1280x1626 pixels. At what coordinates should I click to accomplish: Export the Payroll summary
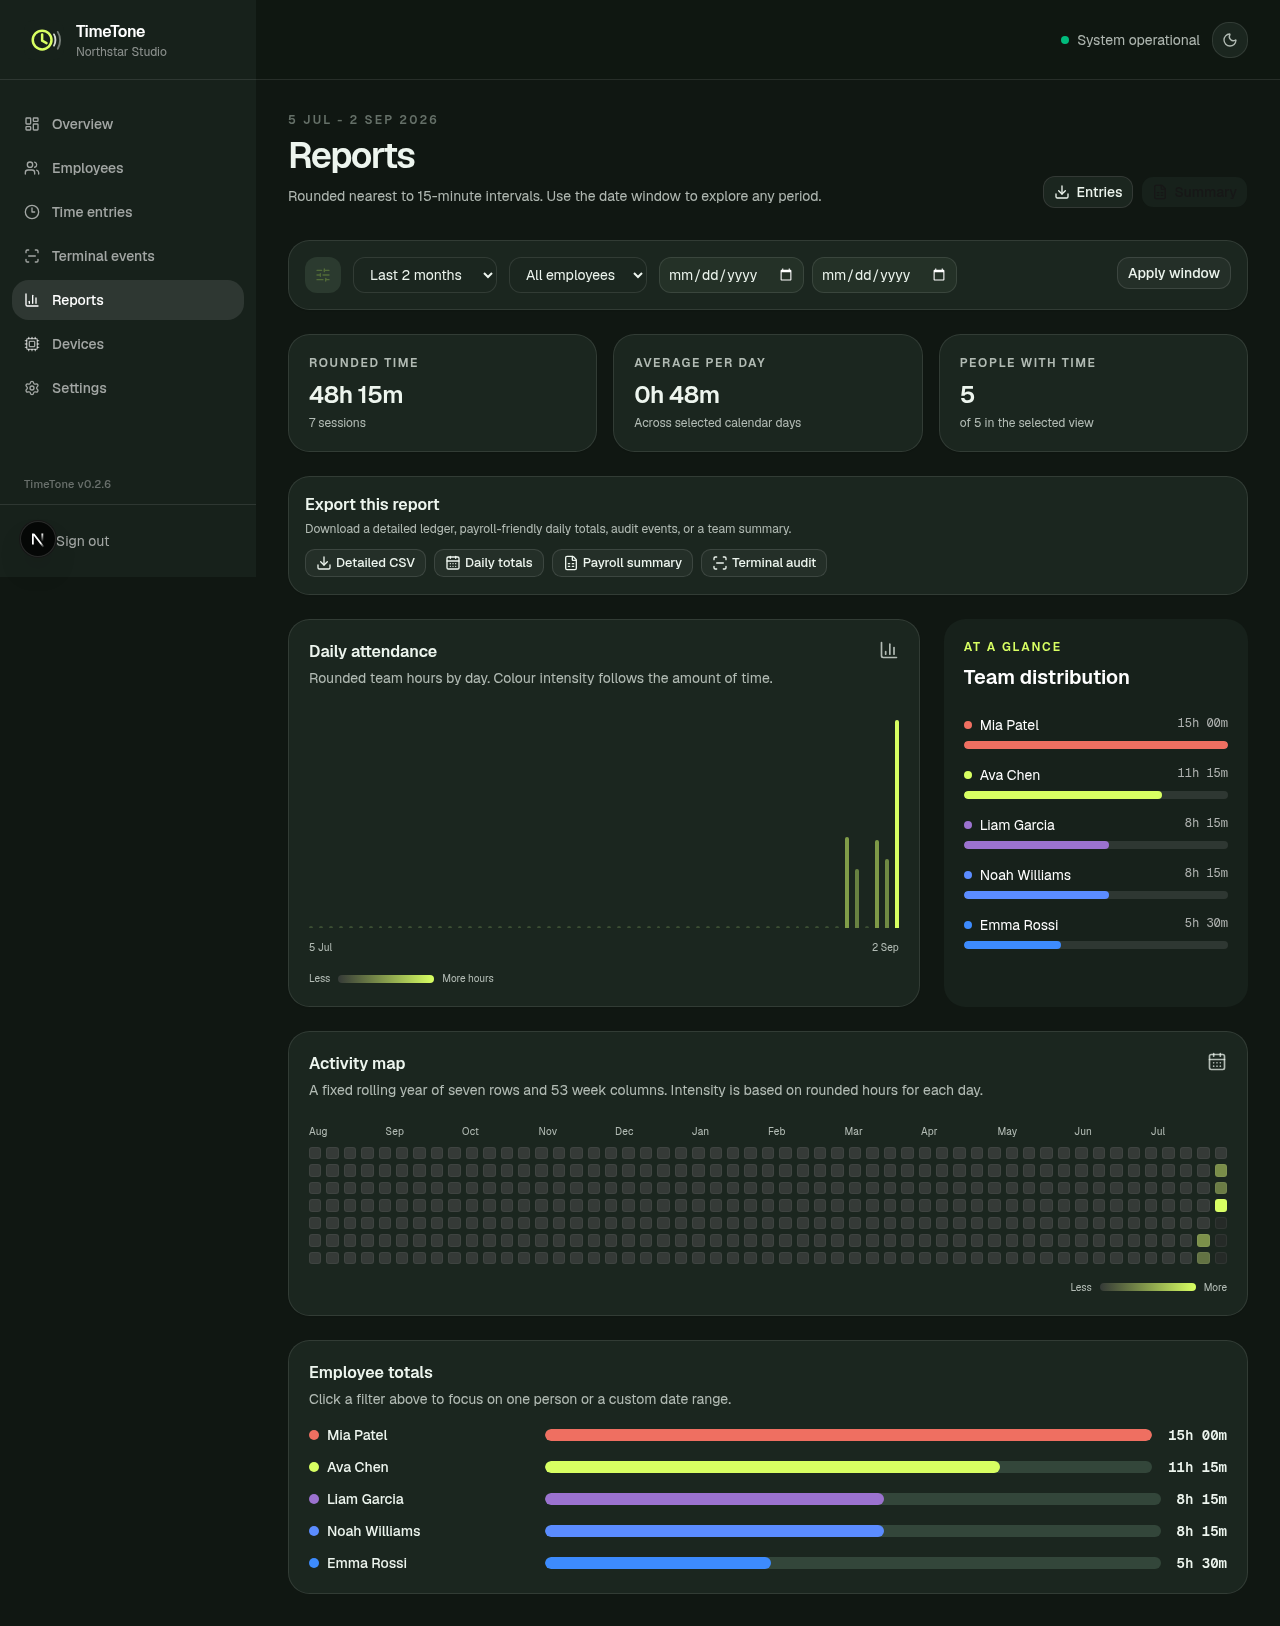[x=622, y=563]
